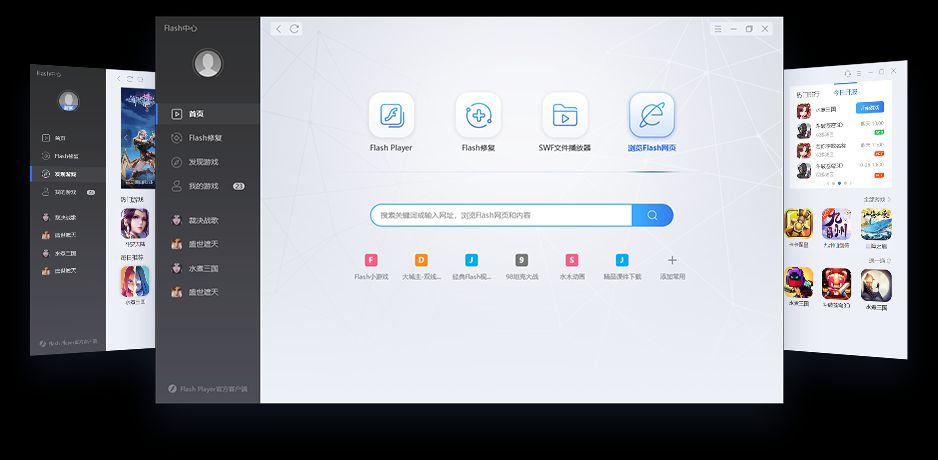This screenshot has width=938, height=460.
Task: Select 首页 in the front window sidebar
Action: click(208, 114)
